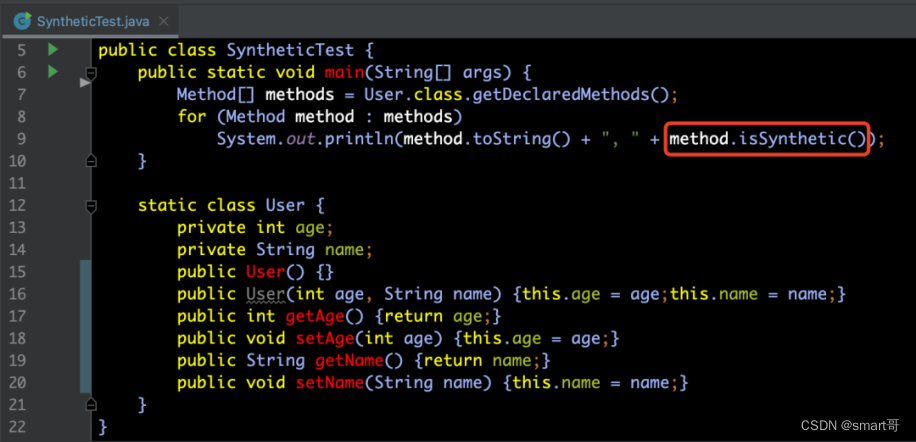Screen dimensions: 916x442
Task: Click the setAge method name
Action: [324, 338]
